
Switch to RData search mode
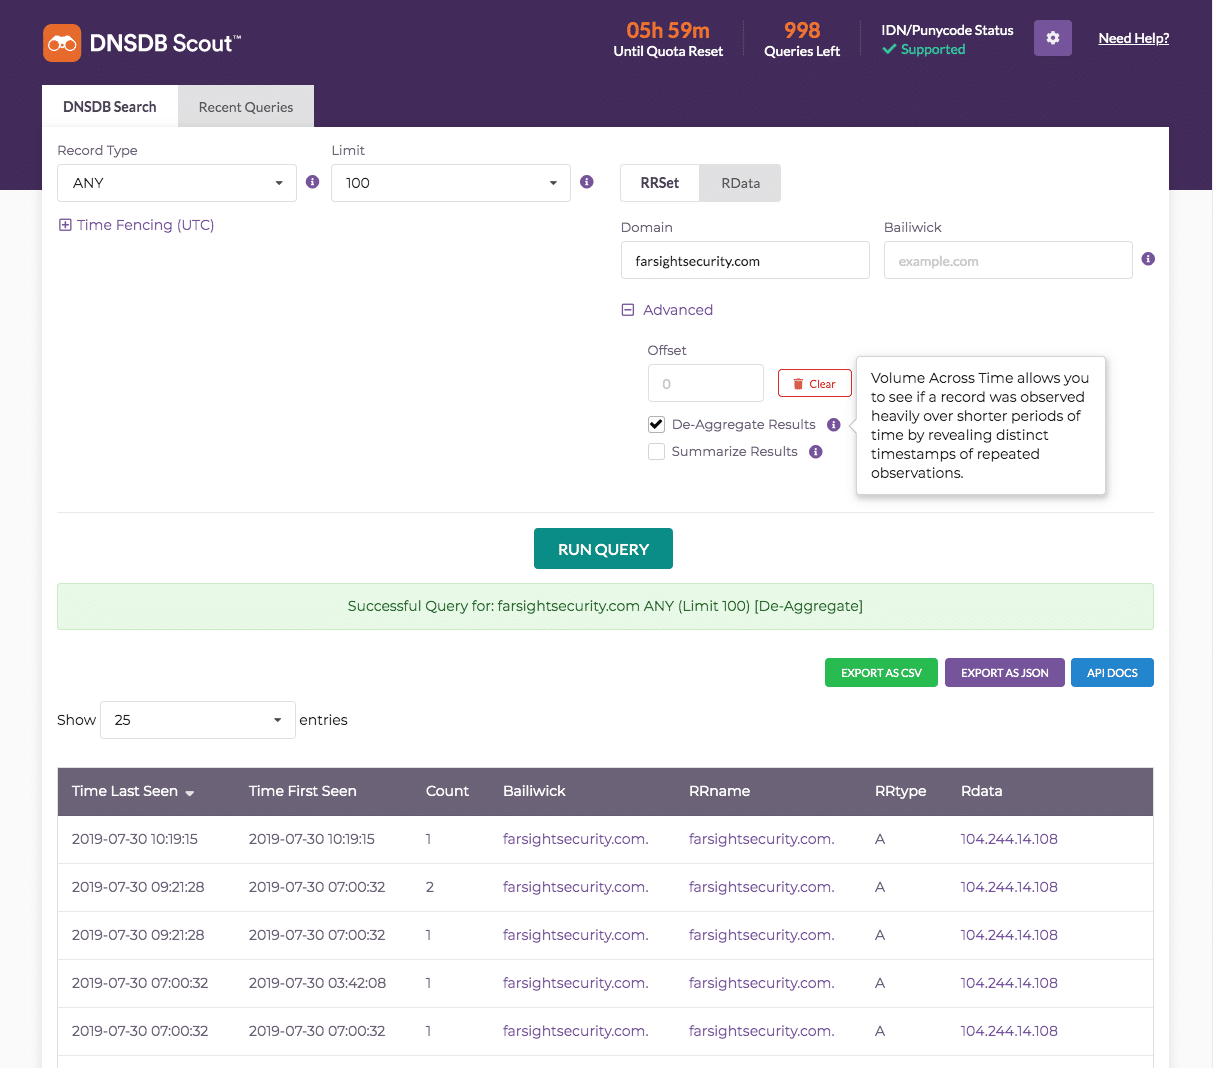click(740, 183)
